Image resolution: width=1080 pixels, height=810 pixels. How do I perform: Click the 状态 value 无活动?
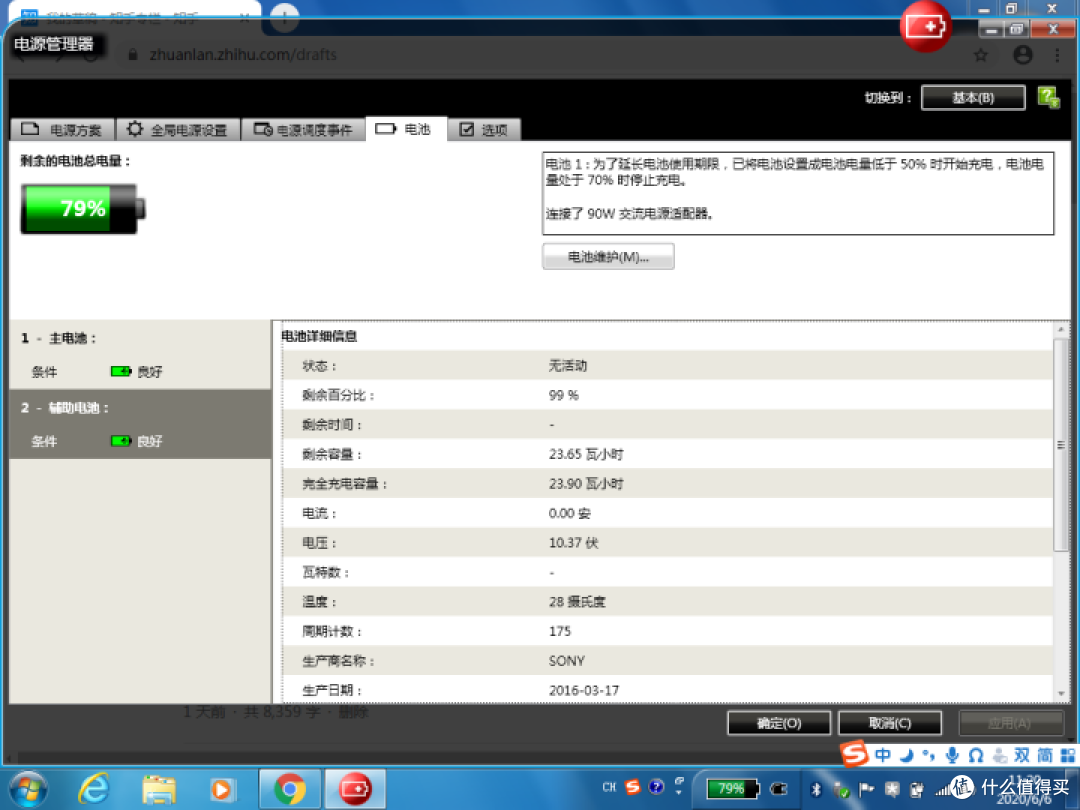(x=568, y=366)
